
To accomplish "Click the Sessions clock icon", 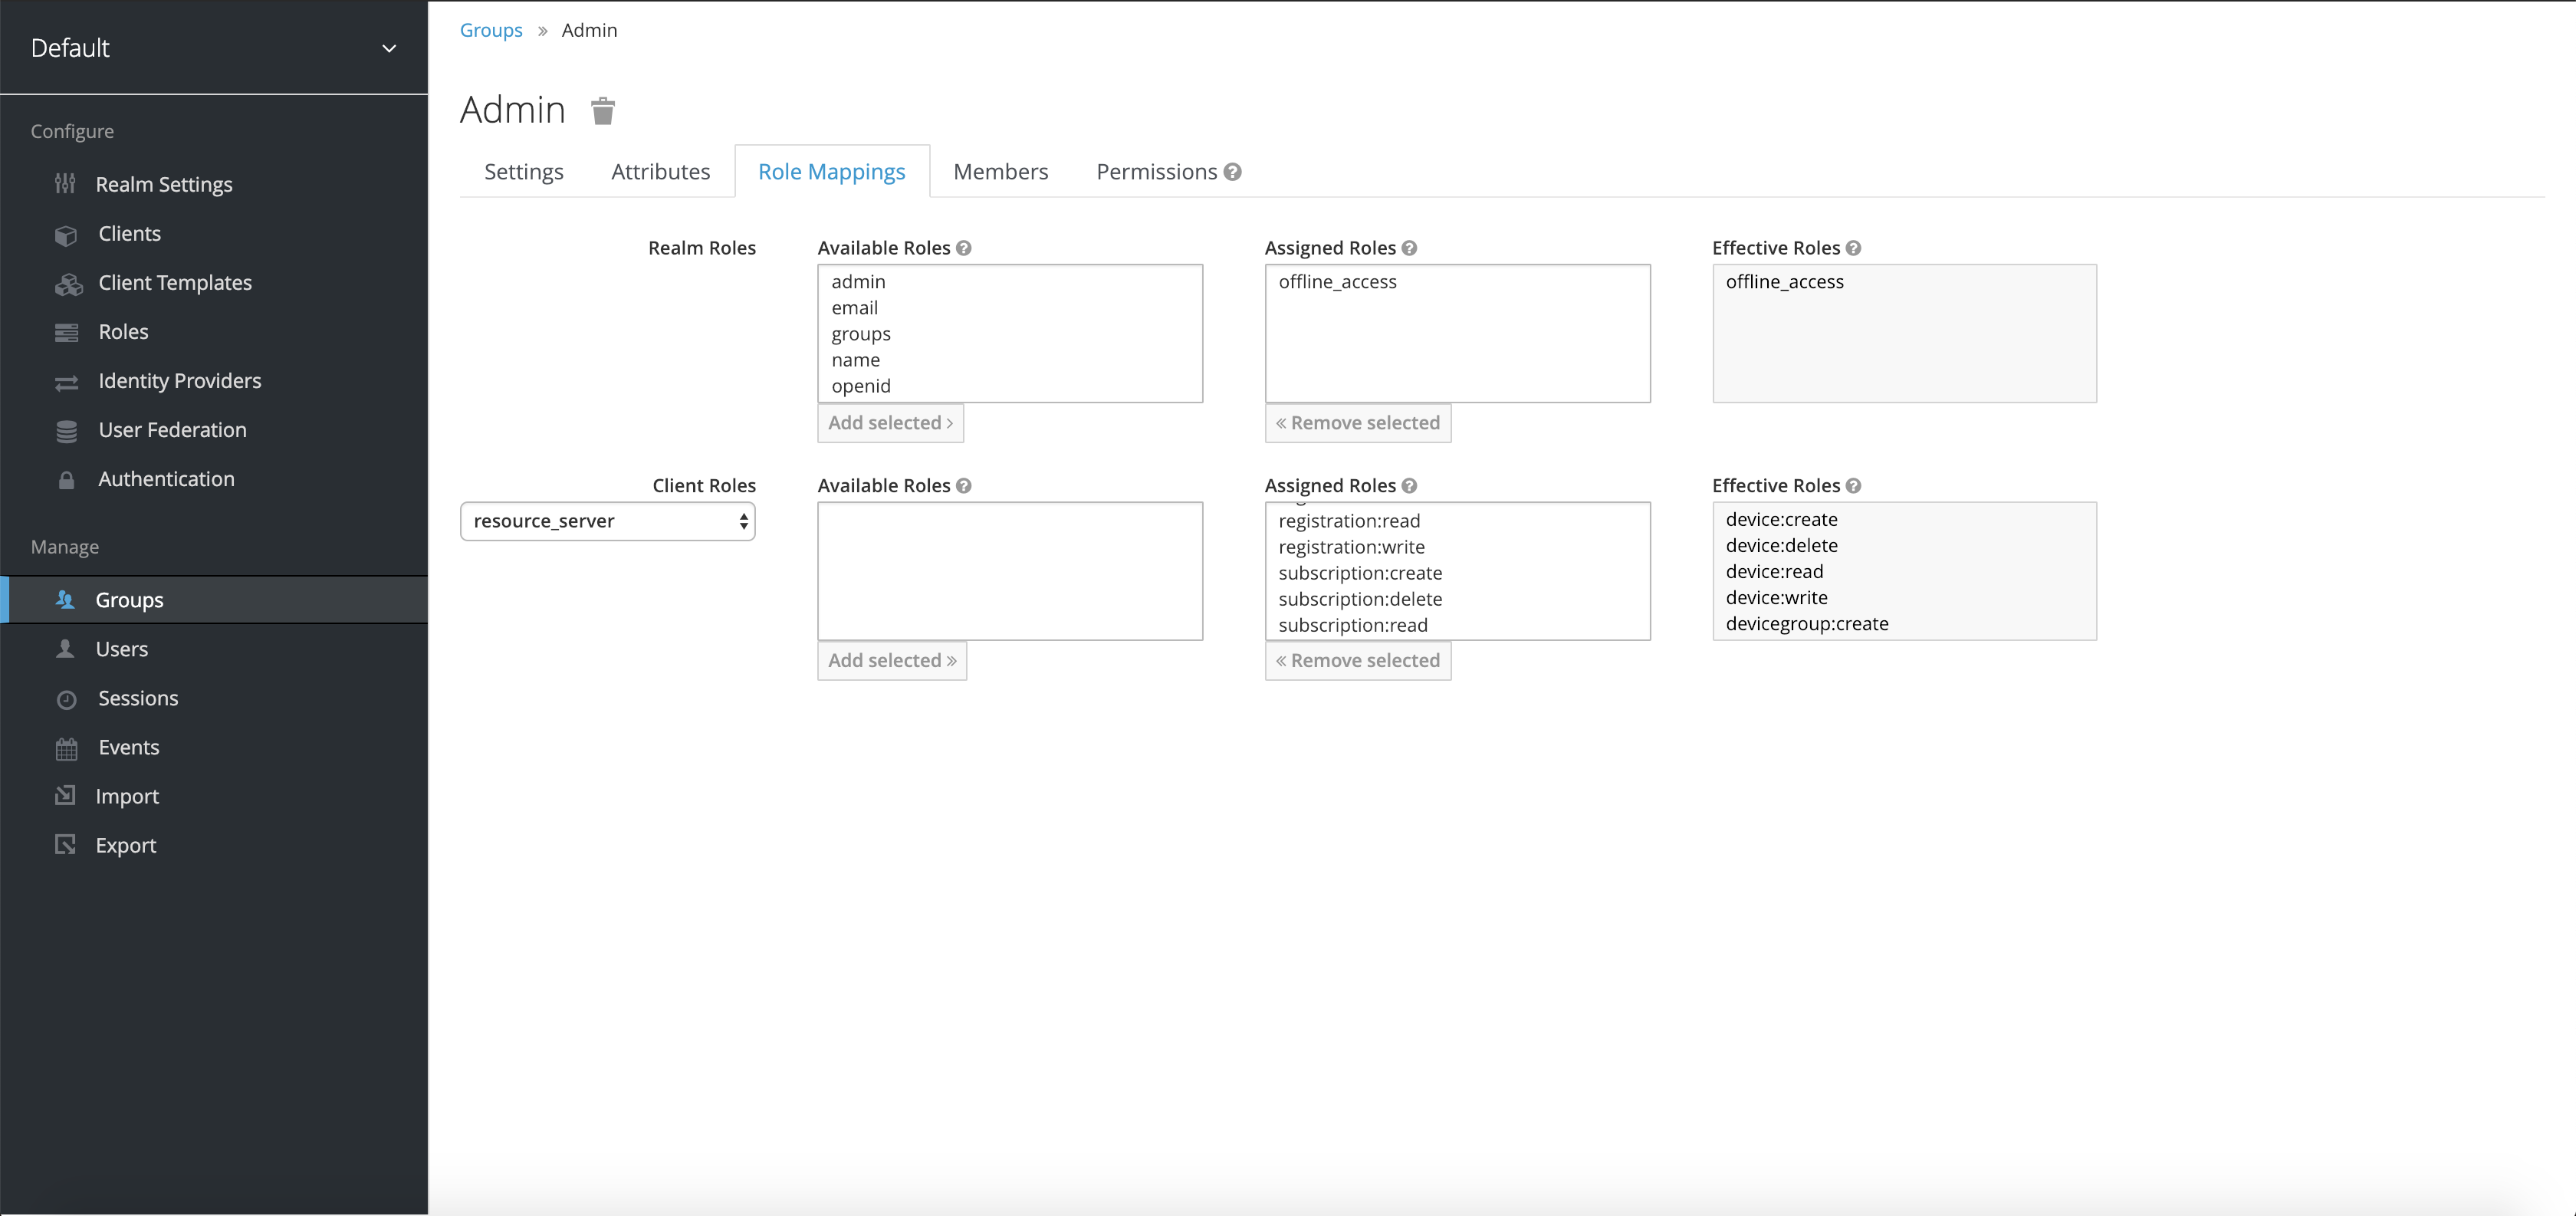I will click(66, 699).
